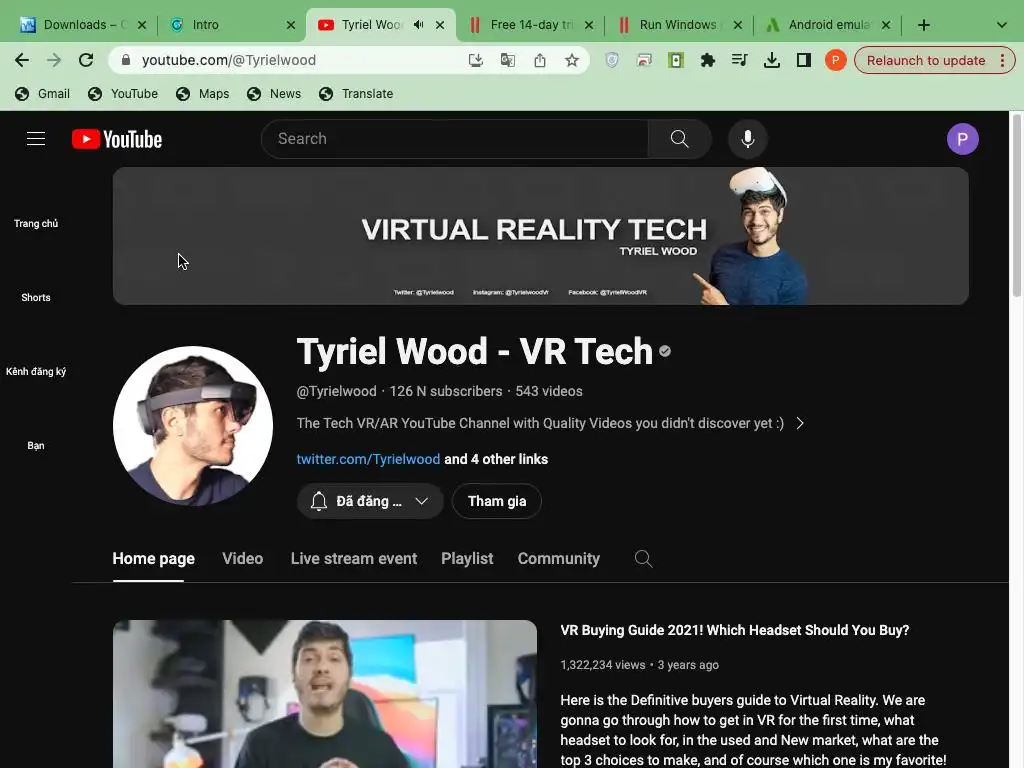
Task: Open browser downloads icon
Action: click(771, 60)
